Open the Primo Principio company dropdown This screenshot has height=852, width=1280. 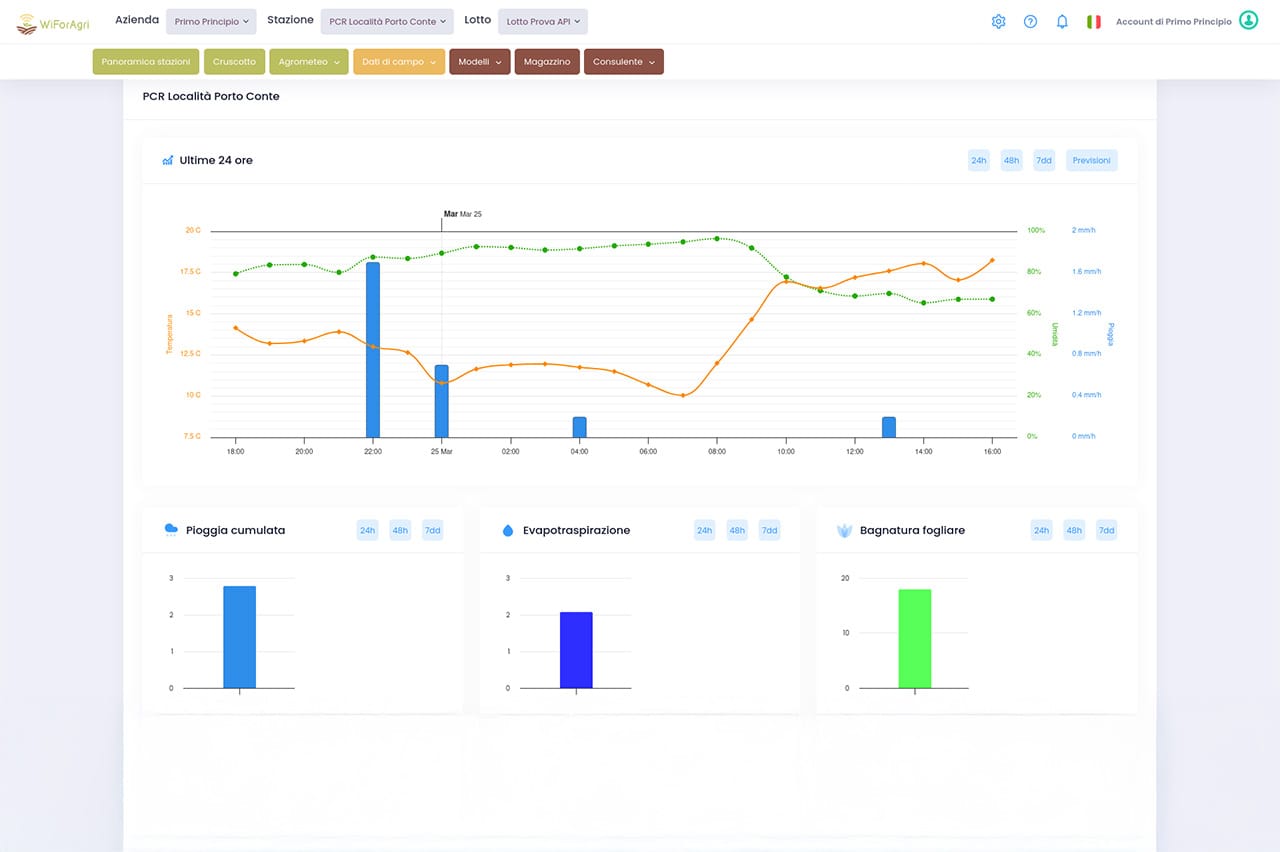210,21
